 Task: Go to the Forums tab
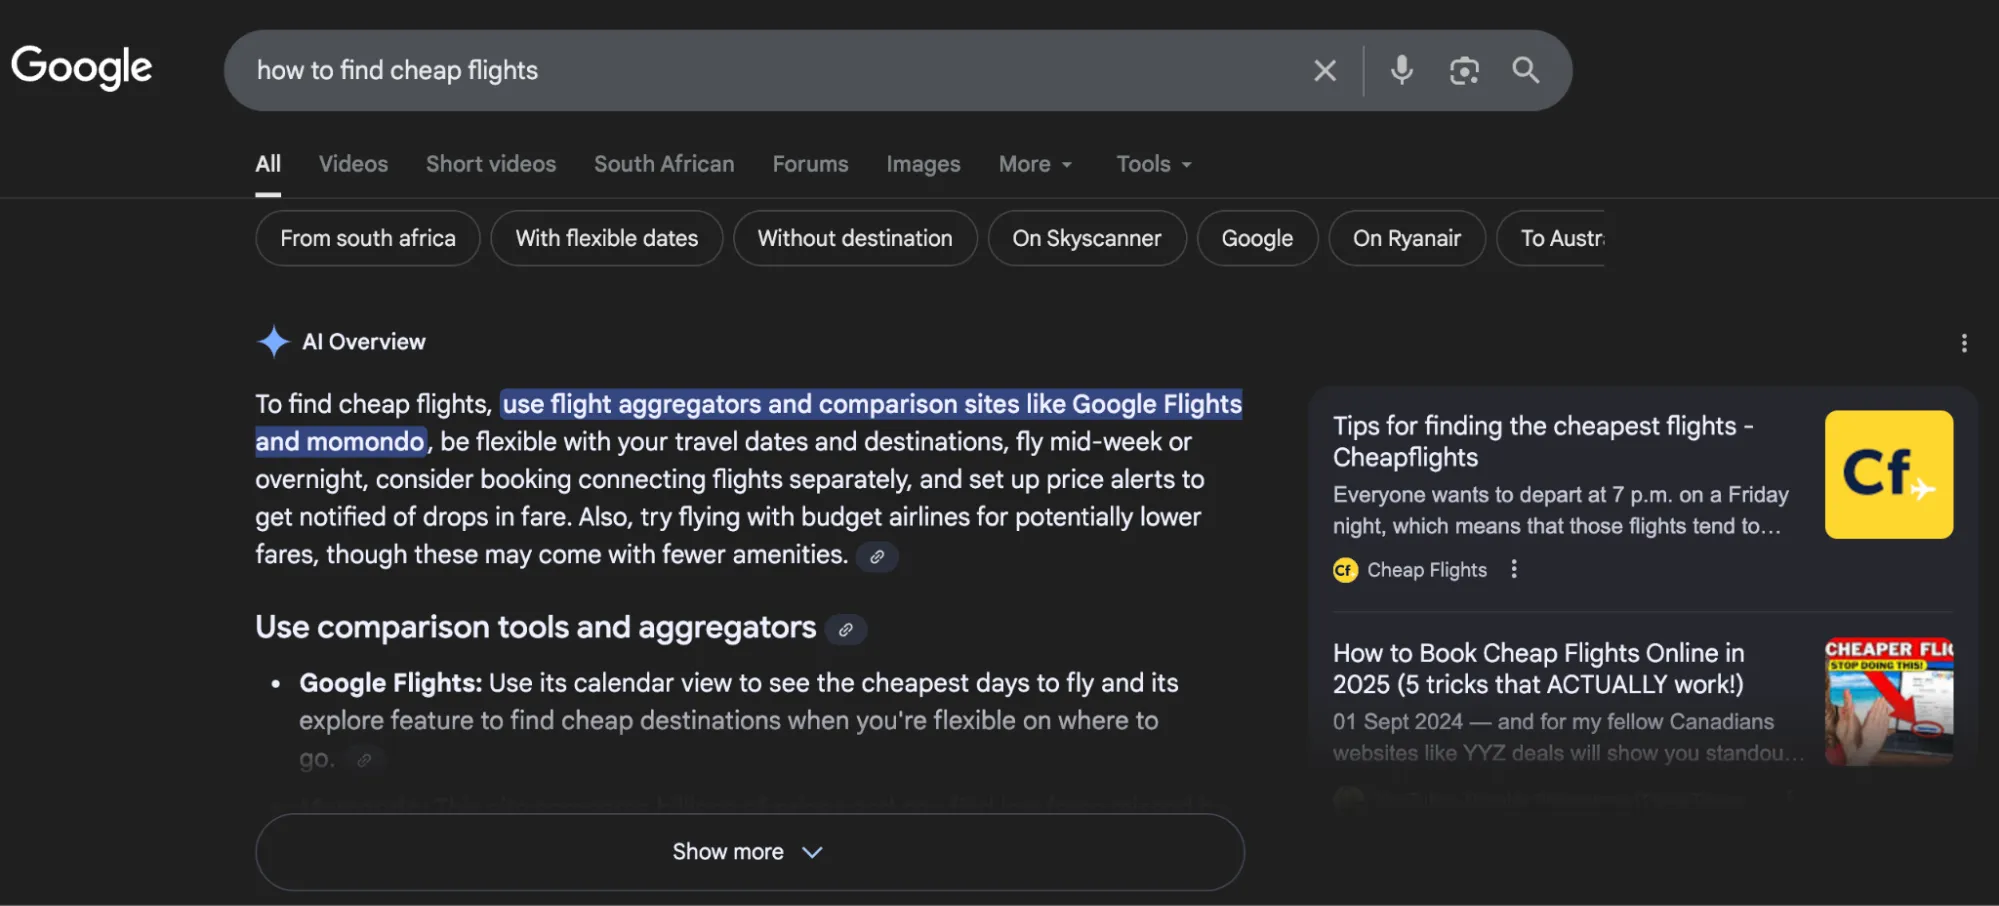810,164
